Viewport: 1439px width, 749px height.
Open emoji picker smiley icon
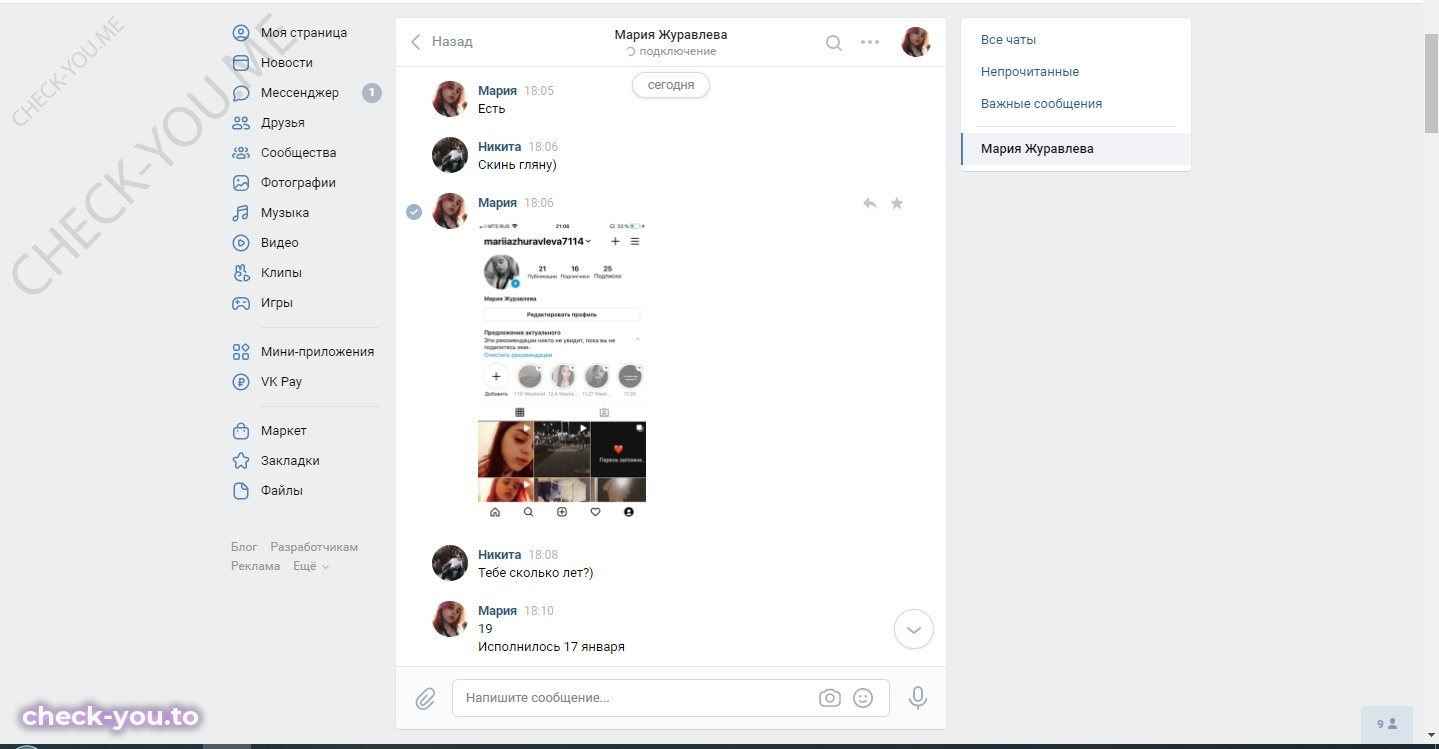coord(863,698)
